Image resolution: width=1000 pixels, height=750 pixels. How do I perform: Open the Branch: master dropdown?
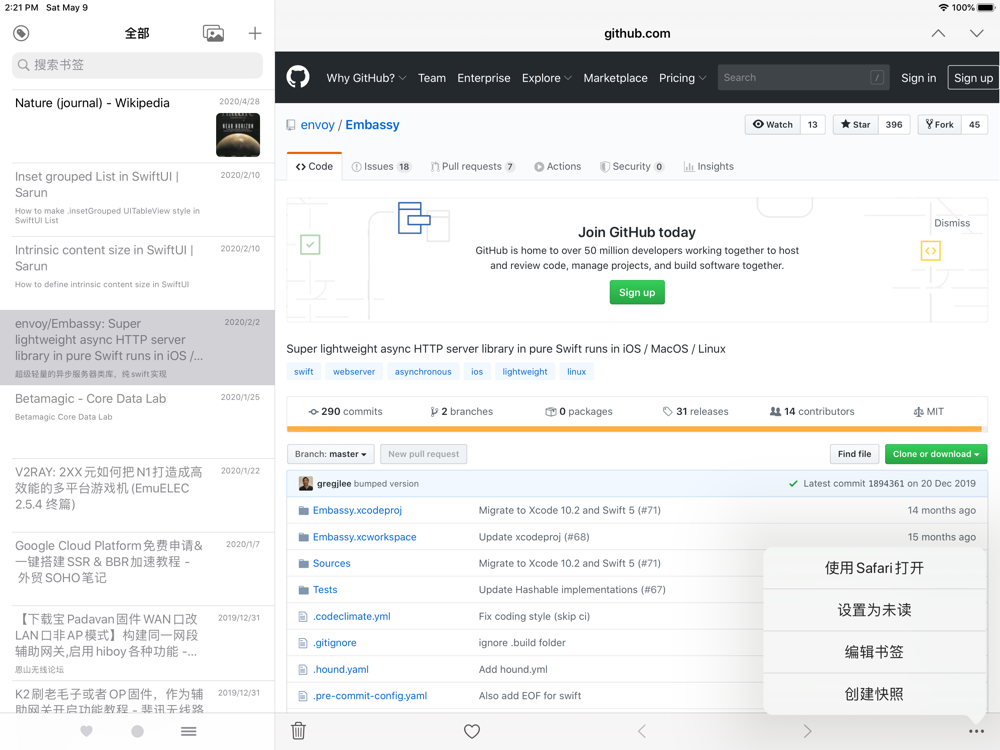(x=330, y=454)
